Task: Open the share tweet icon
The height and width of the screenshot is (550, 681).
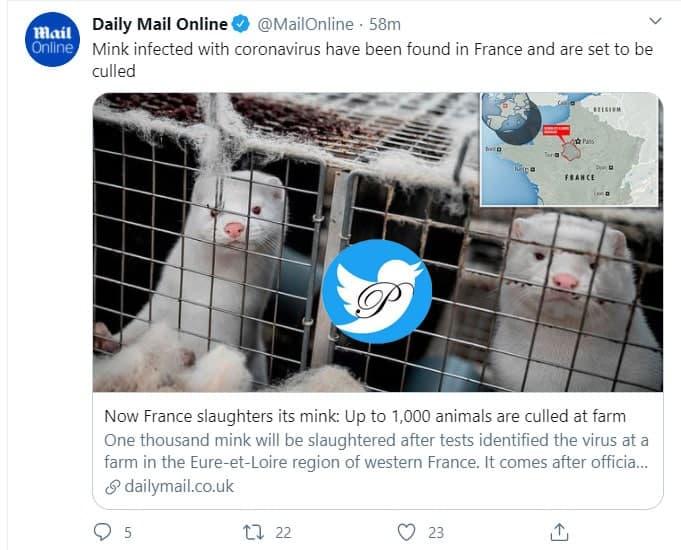Action: [x=560, y=532]
